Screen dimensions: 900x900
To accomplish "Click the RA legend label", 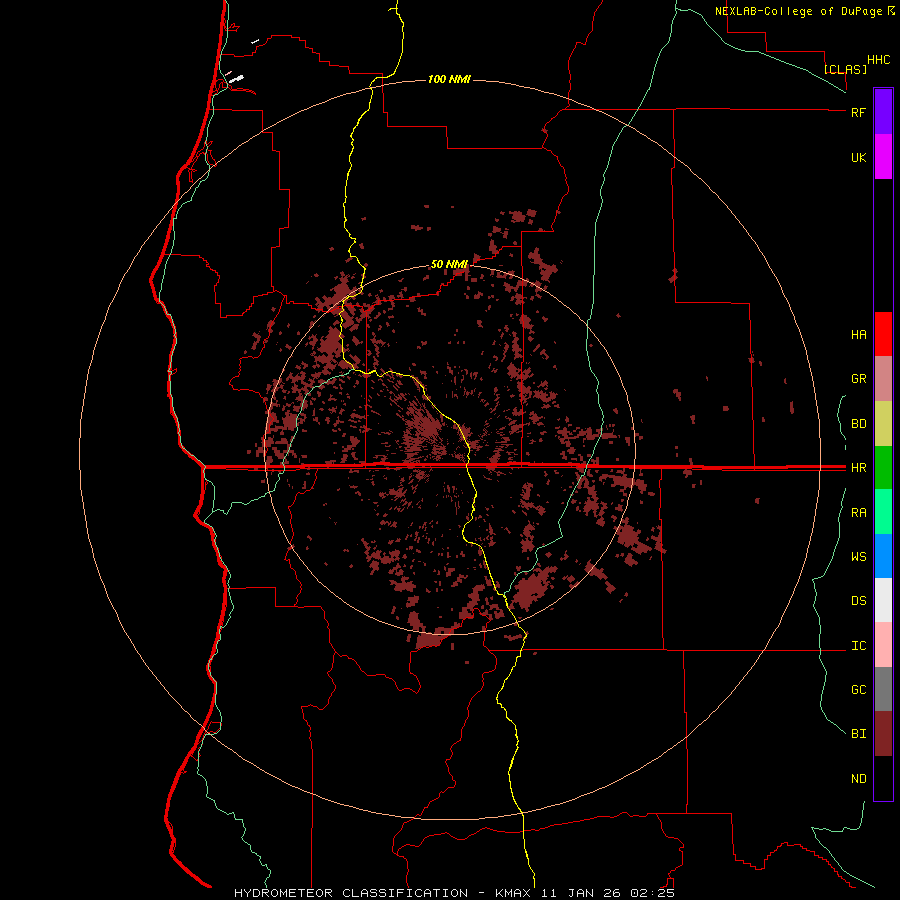I will 858,513.
